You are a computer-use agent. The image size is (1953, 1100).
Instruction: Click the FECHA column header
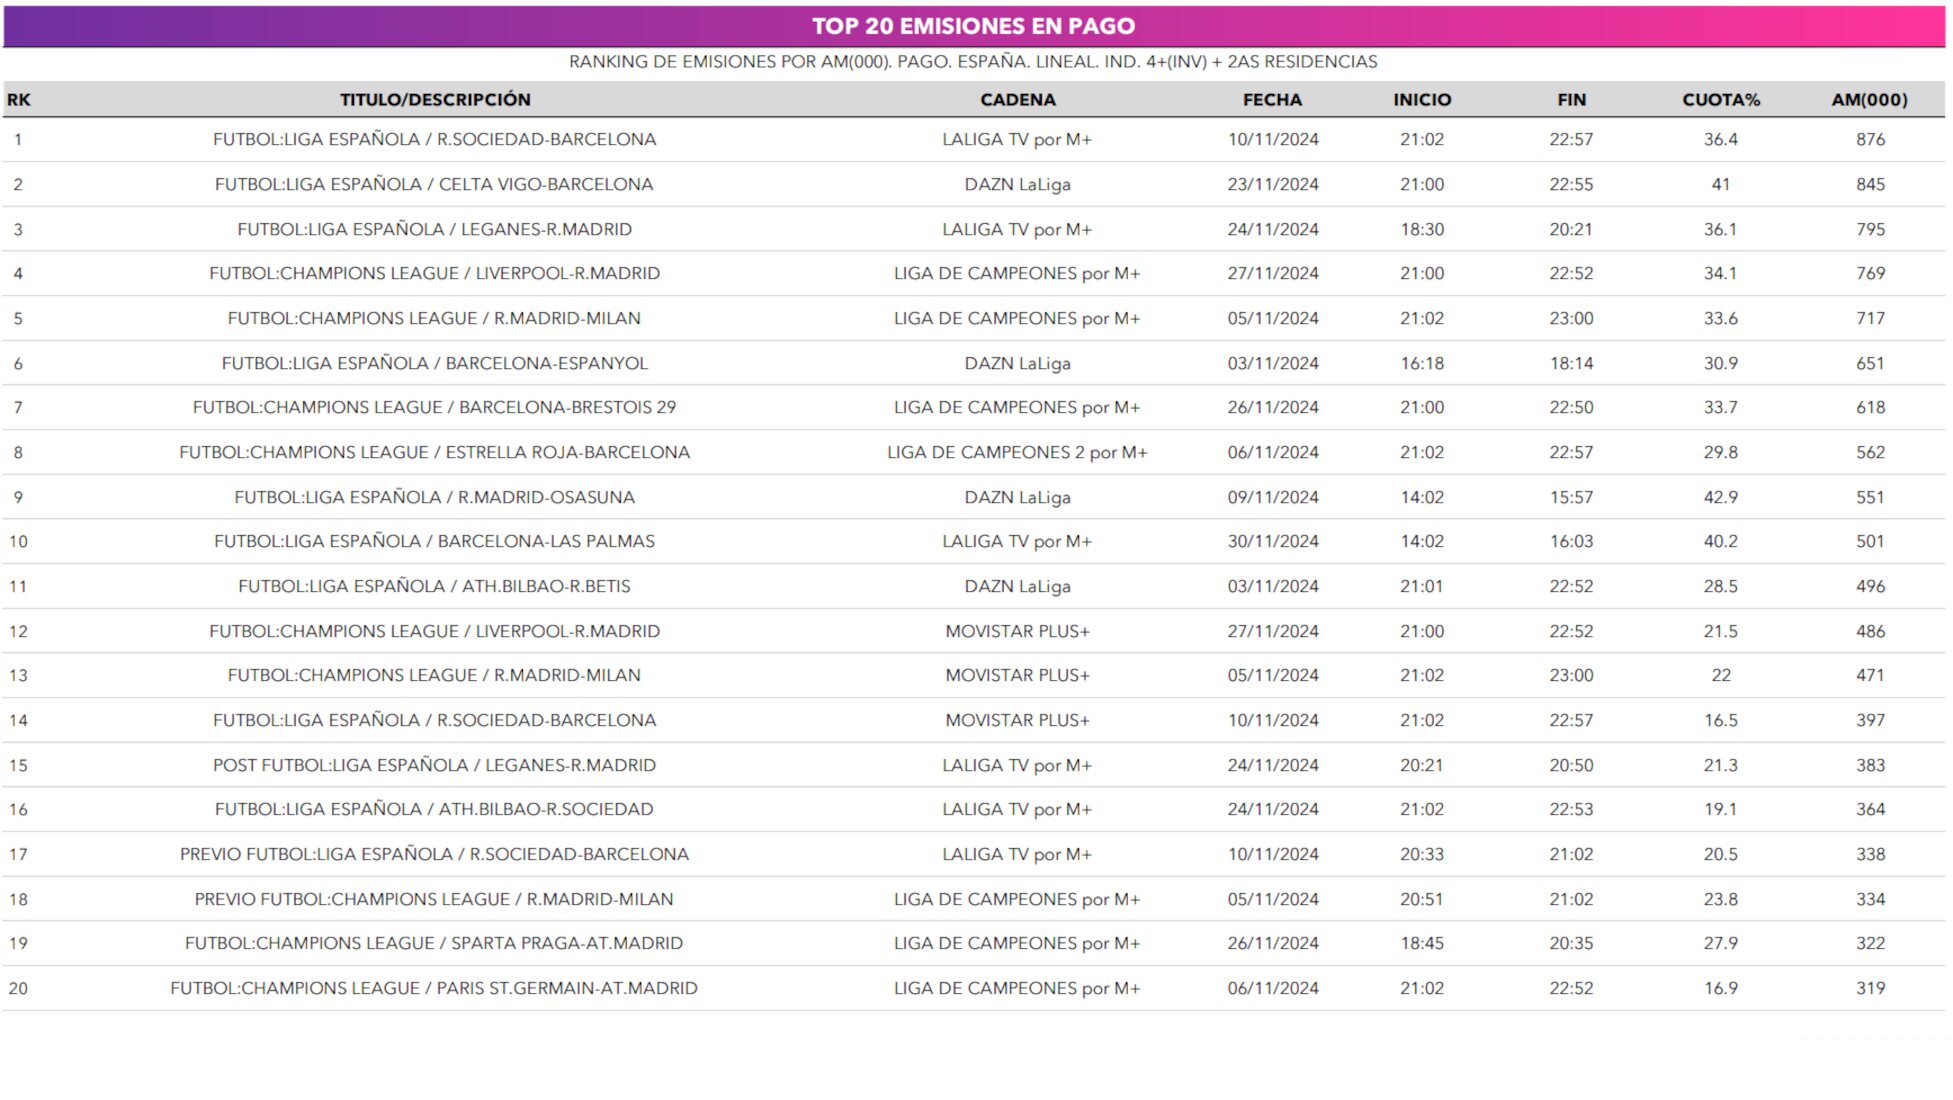pos(1272,100)
